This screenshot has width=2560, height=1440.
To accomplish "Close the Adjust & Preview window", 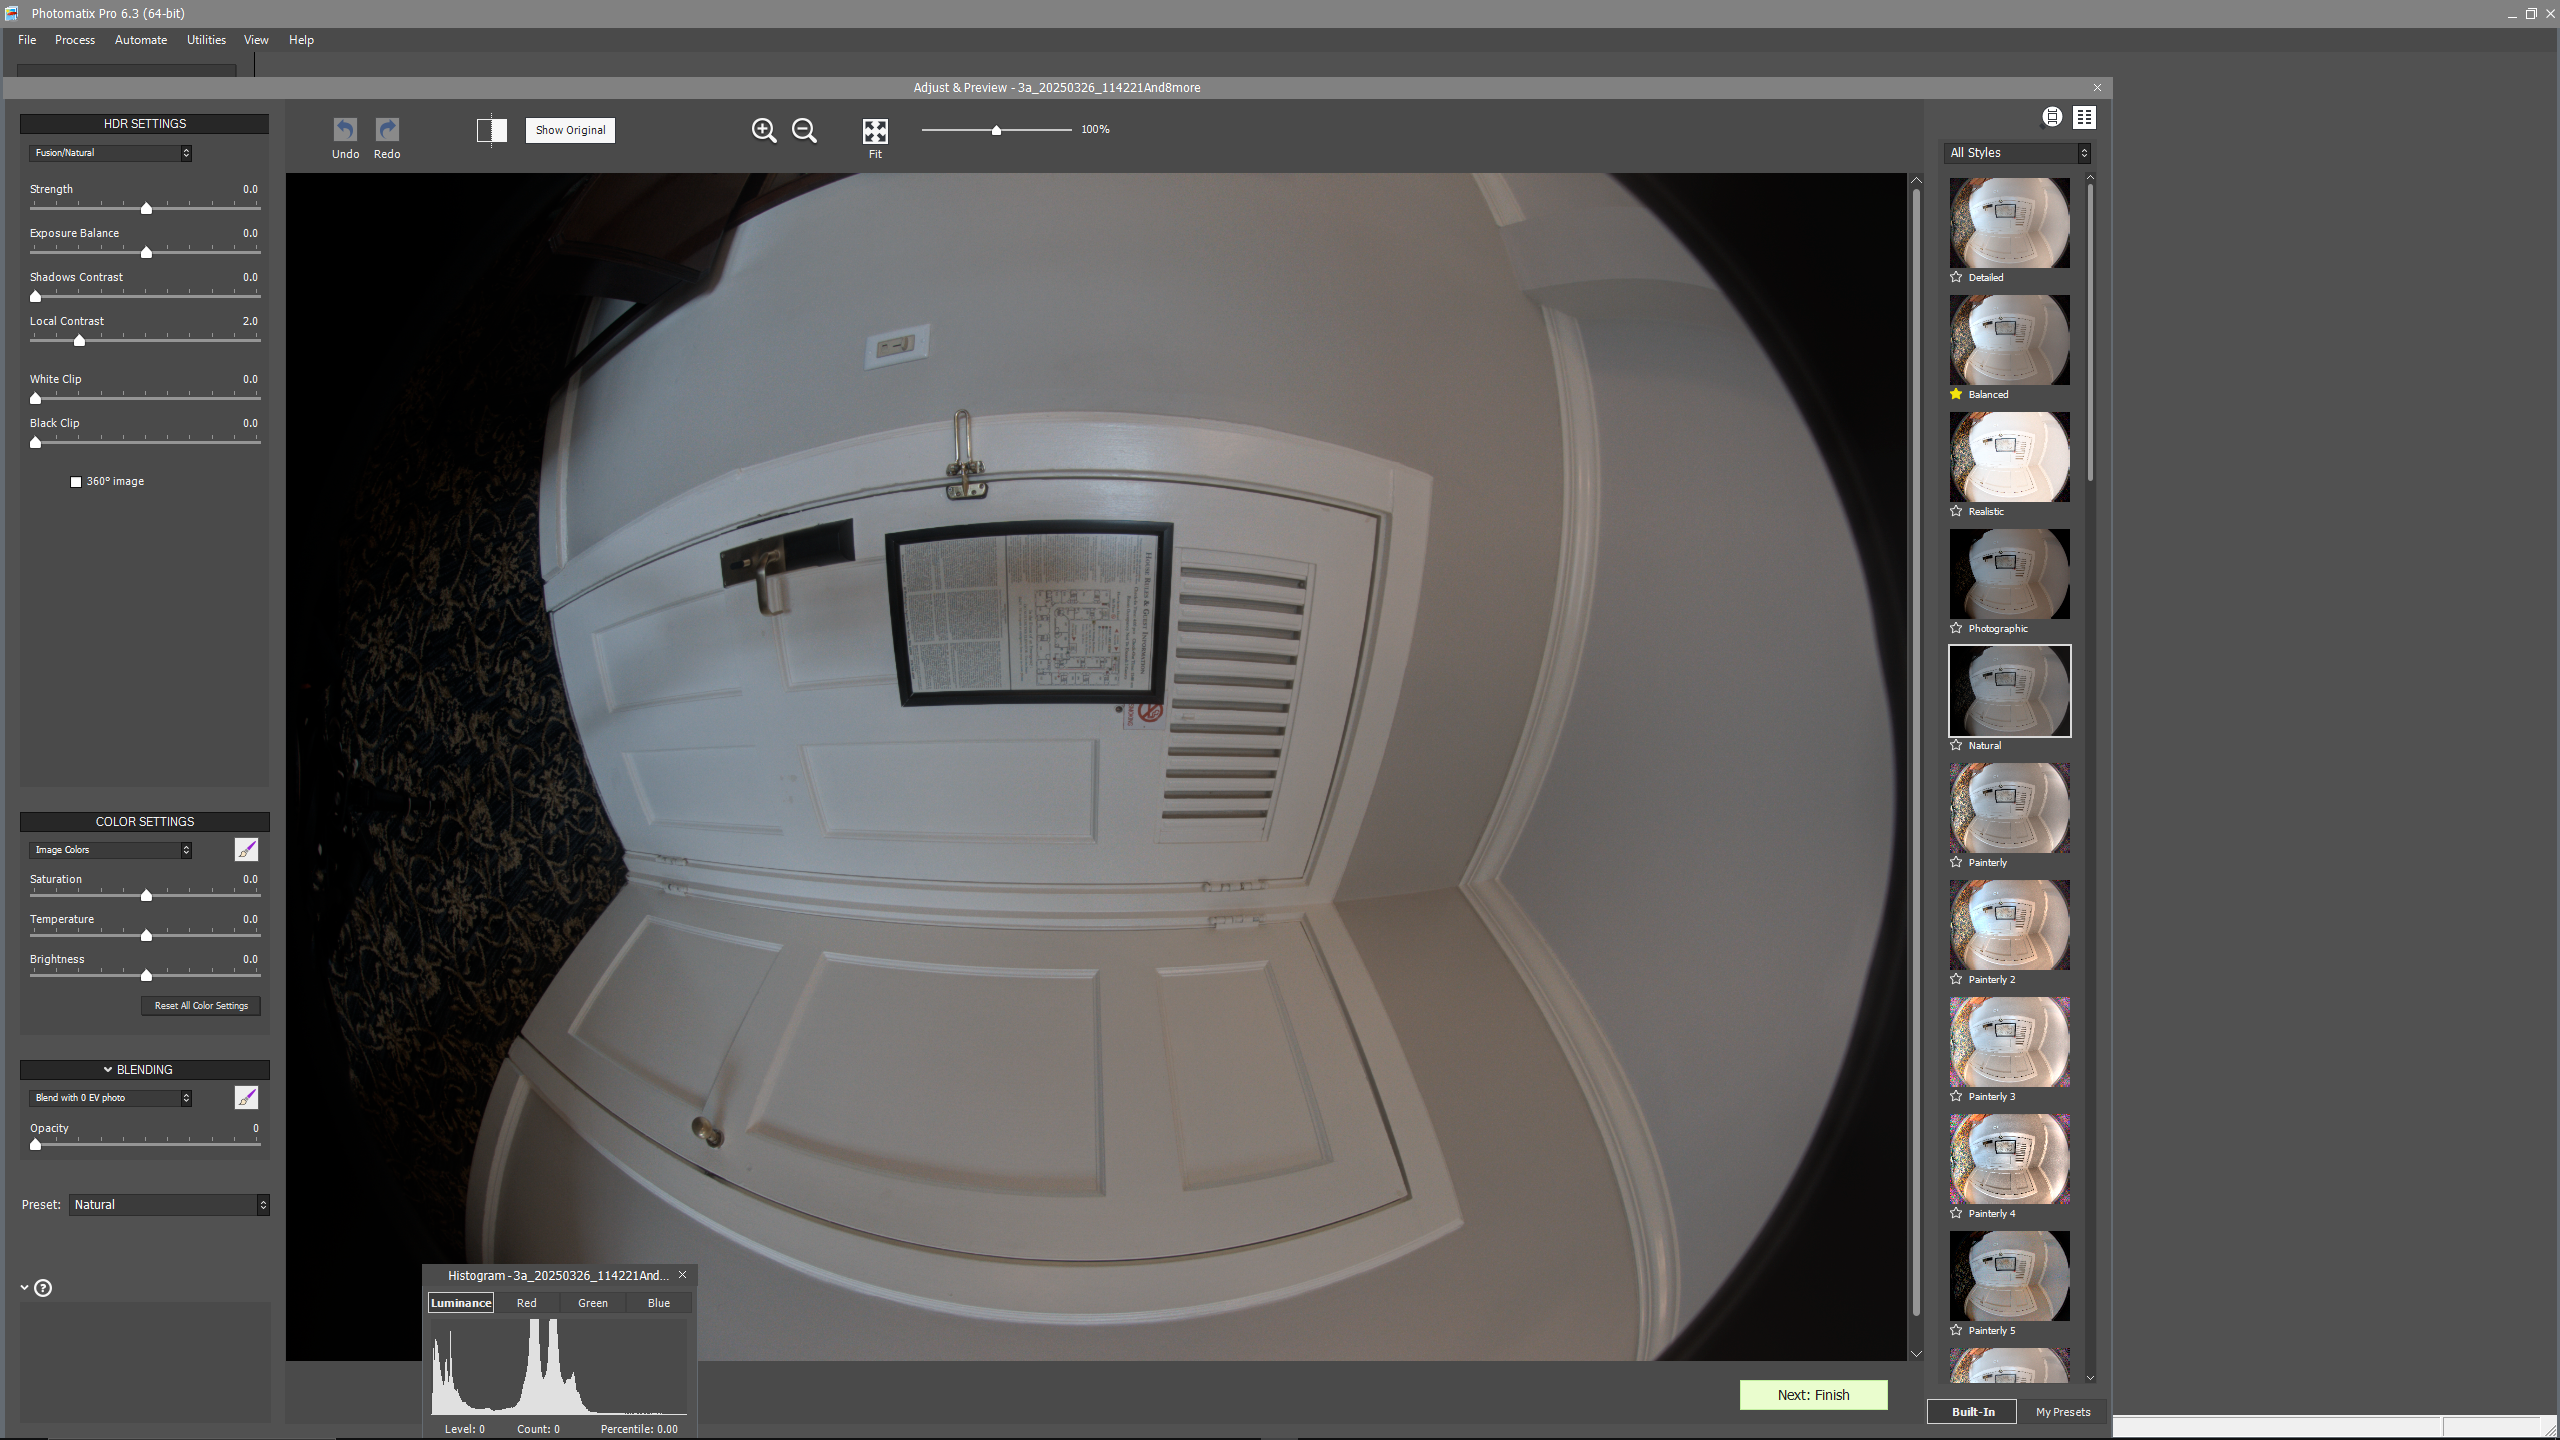I will click(2098, 88).
